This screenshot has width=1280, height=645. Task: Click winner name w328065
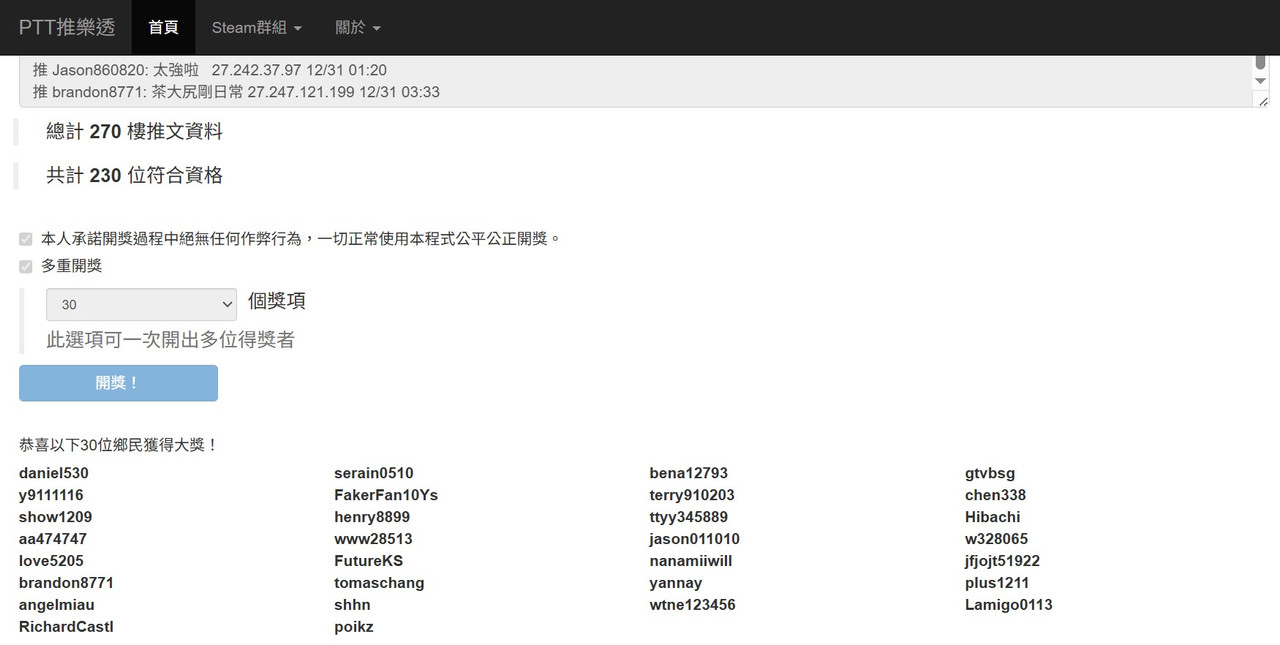pos(996,539)
